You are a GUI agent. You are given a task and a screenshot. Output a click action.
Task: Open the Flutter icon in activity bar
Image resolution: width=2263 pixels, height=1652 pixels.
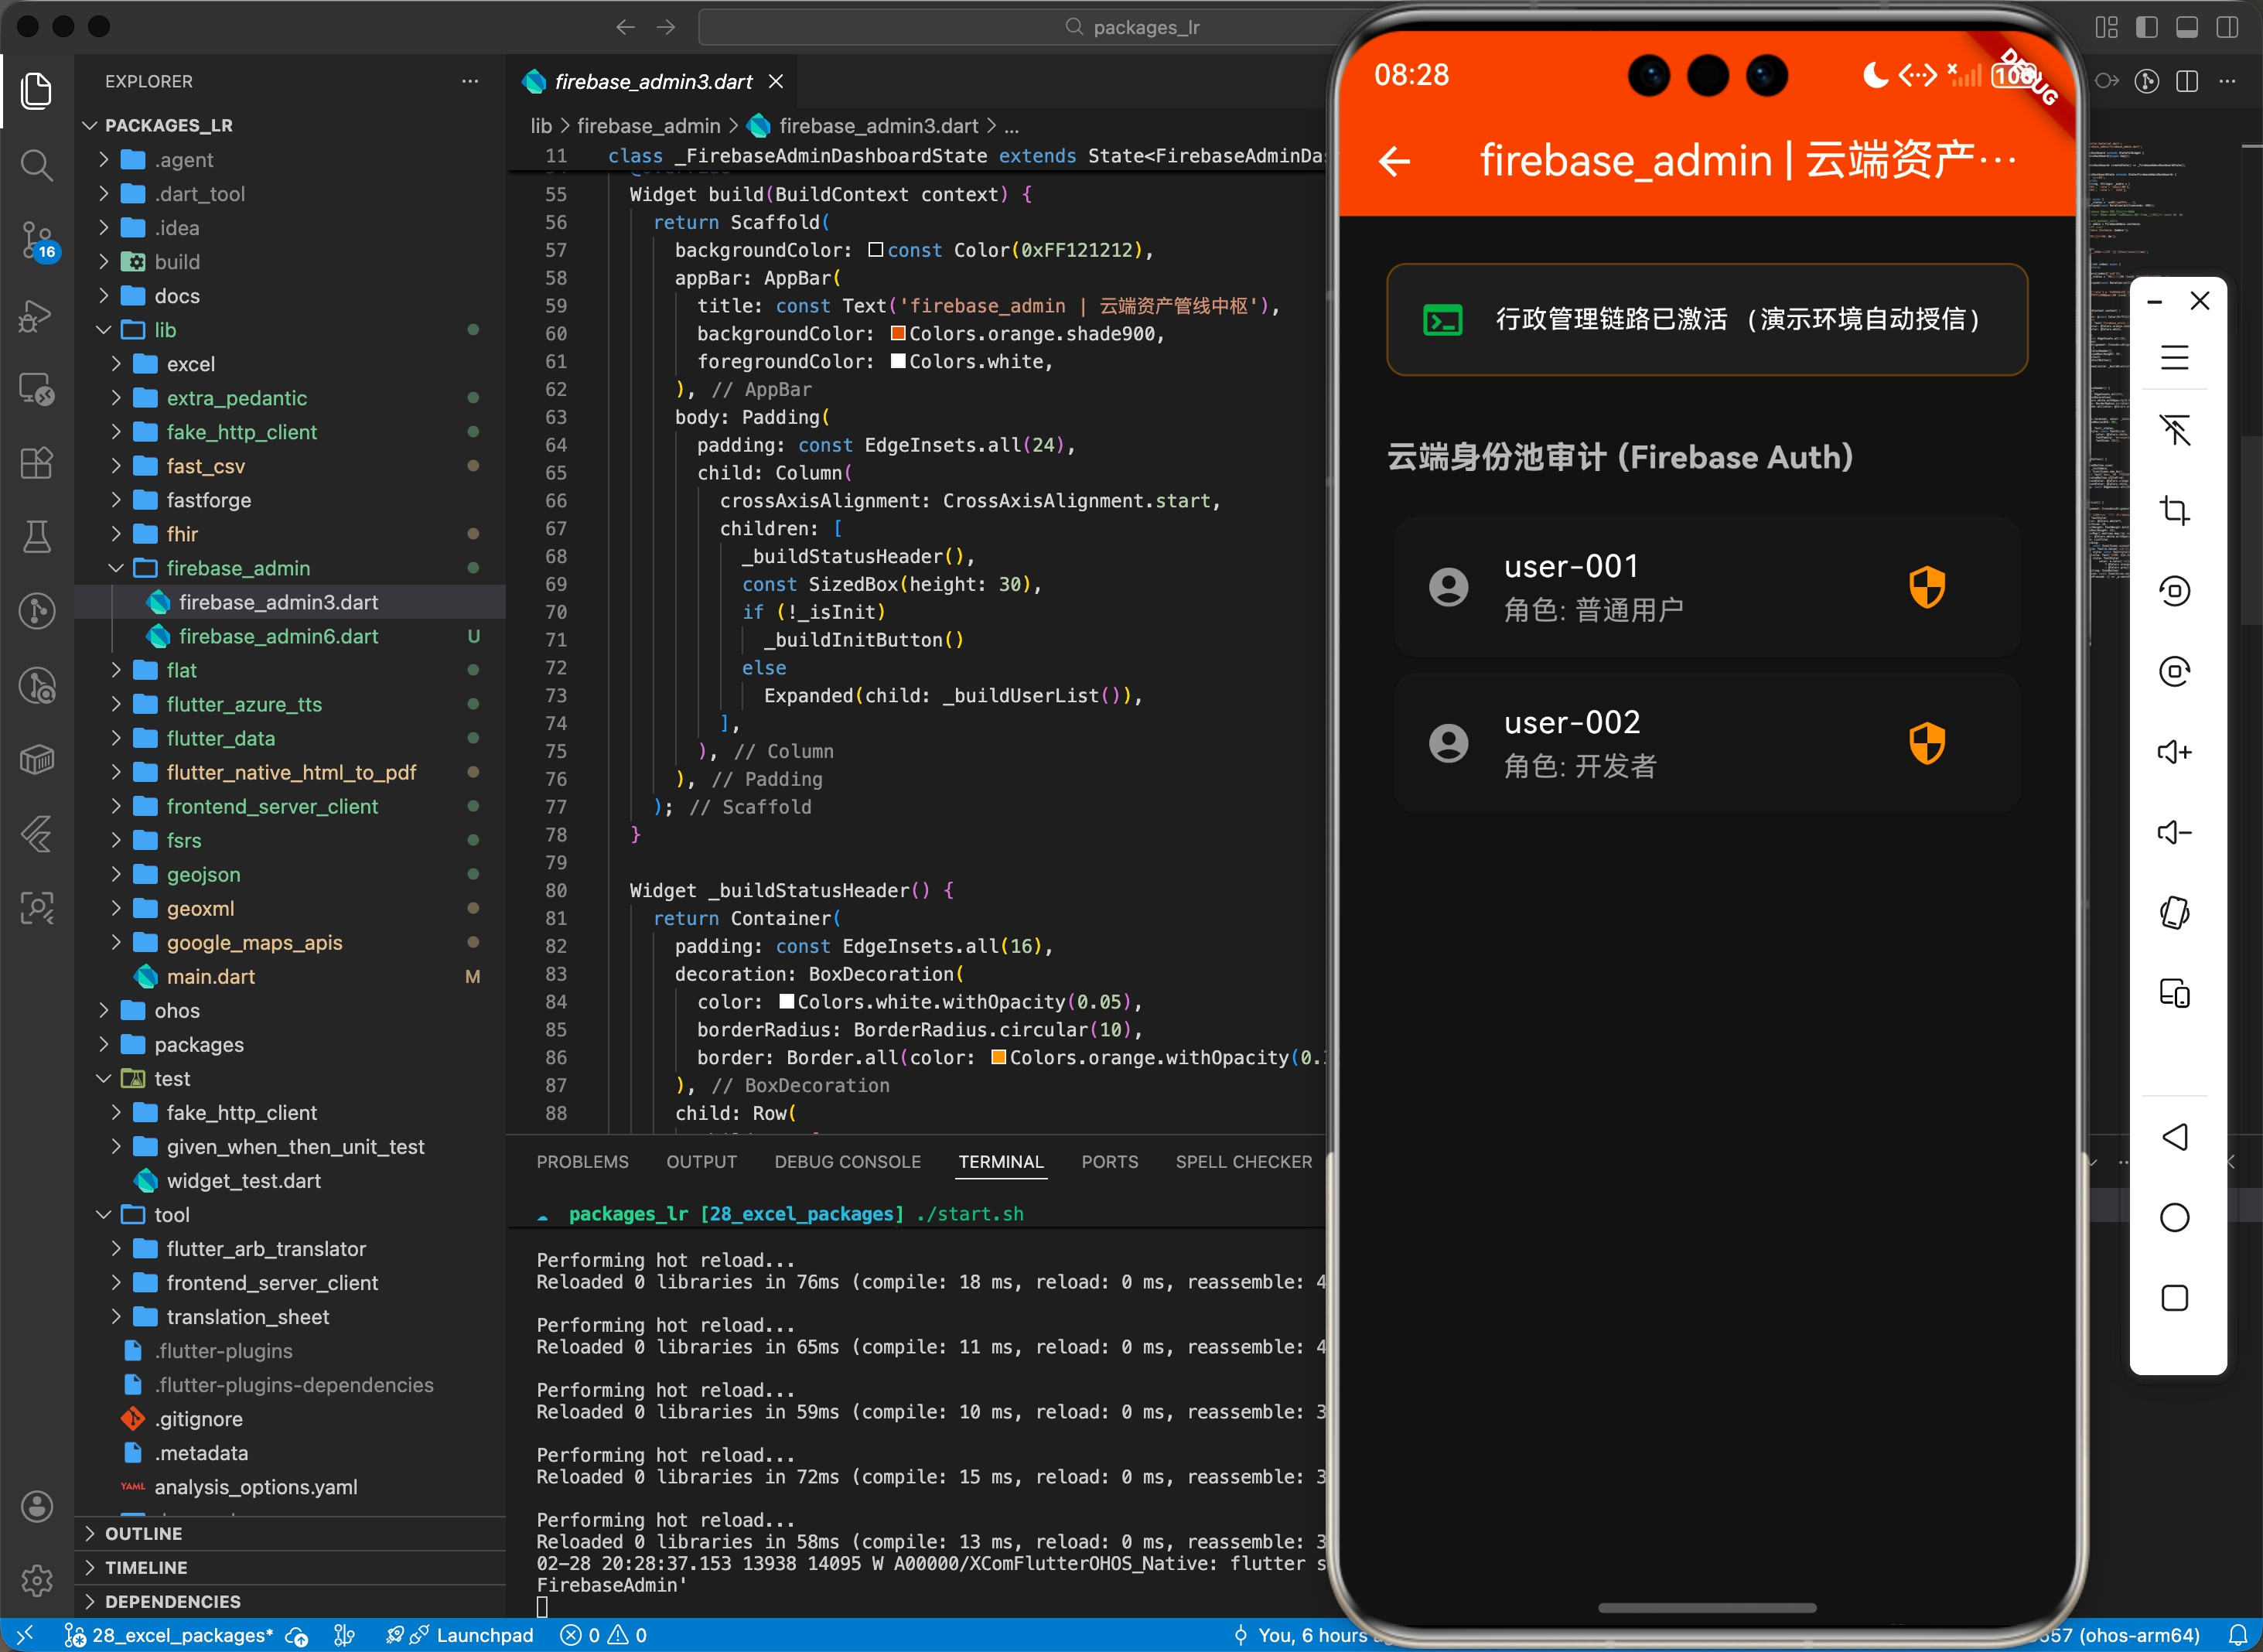[x=37, y=833]
